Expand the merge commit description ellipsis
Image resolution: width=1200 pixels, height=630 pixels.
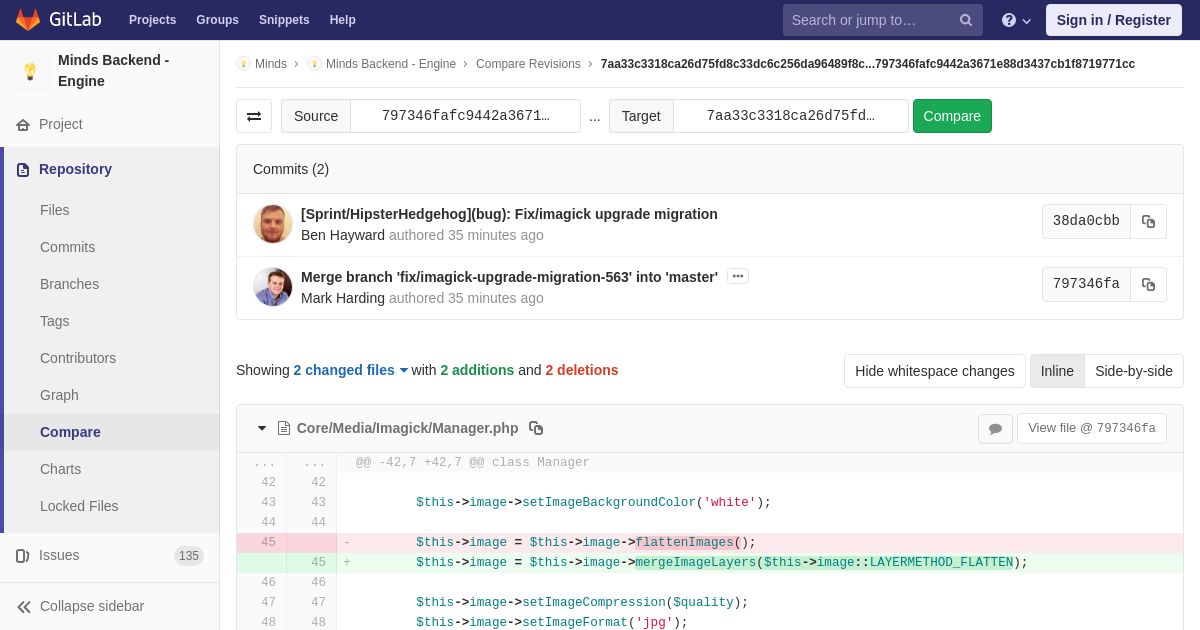click(738, 276)
